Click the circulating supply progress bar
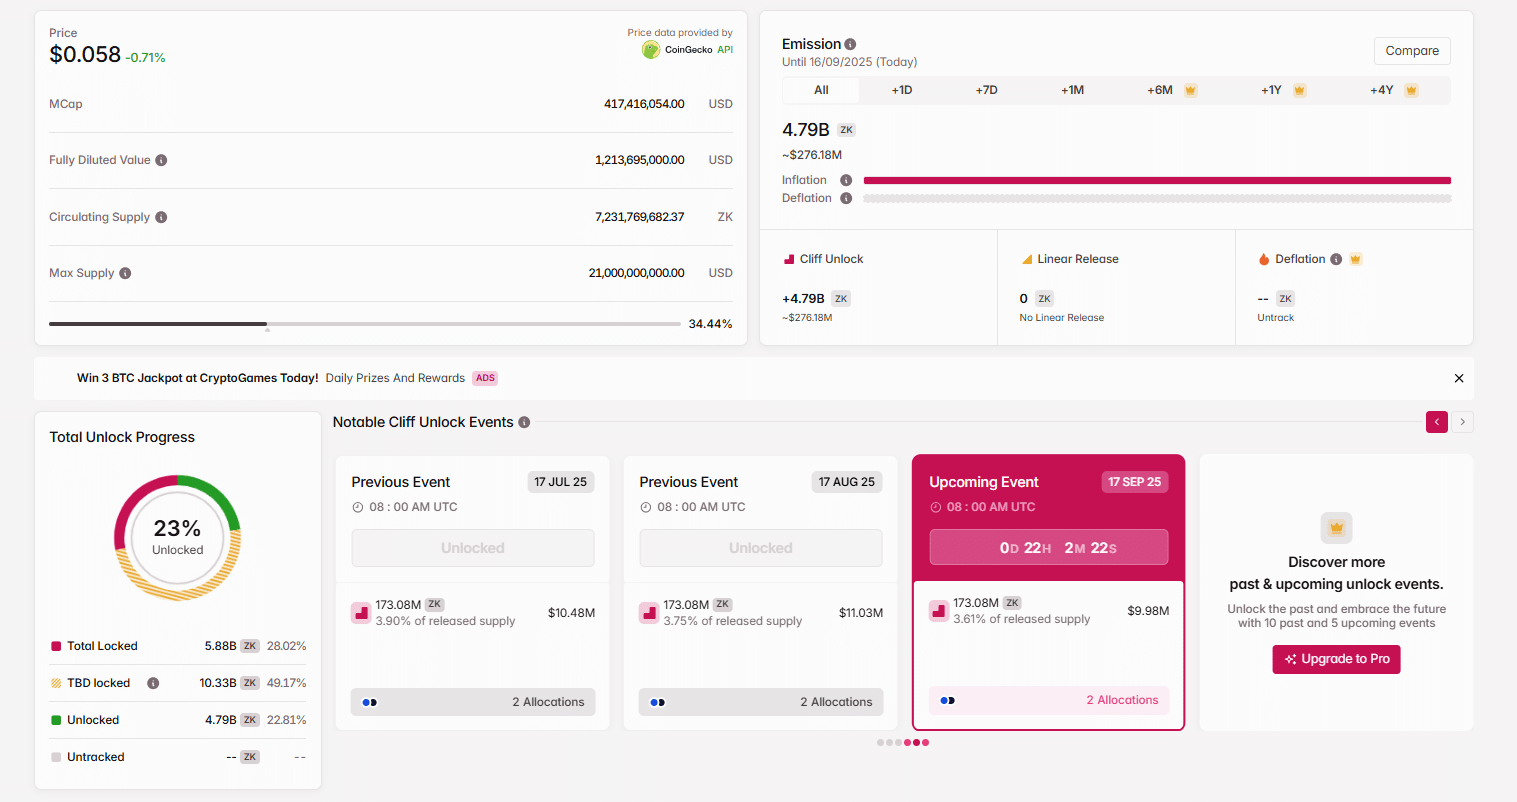Screen dimensions: 1517x802 pyautogui.click(x=365, y=323)
